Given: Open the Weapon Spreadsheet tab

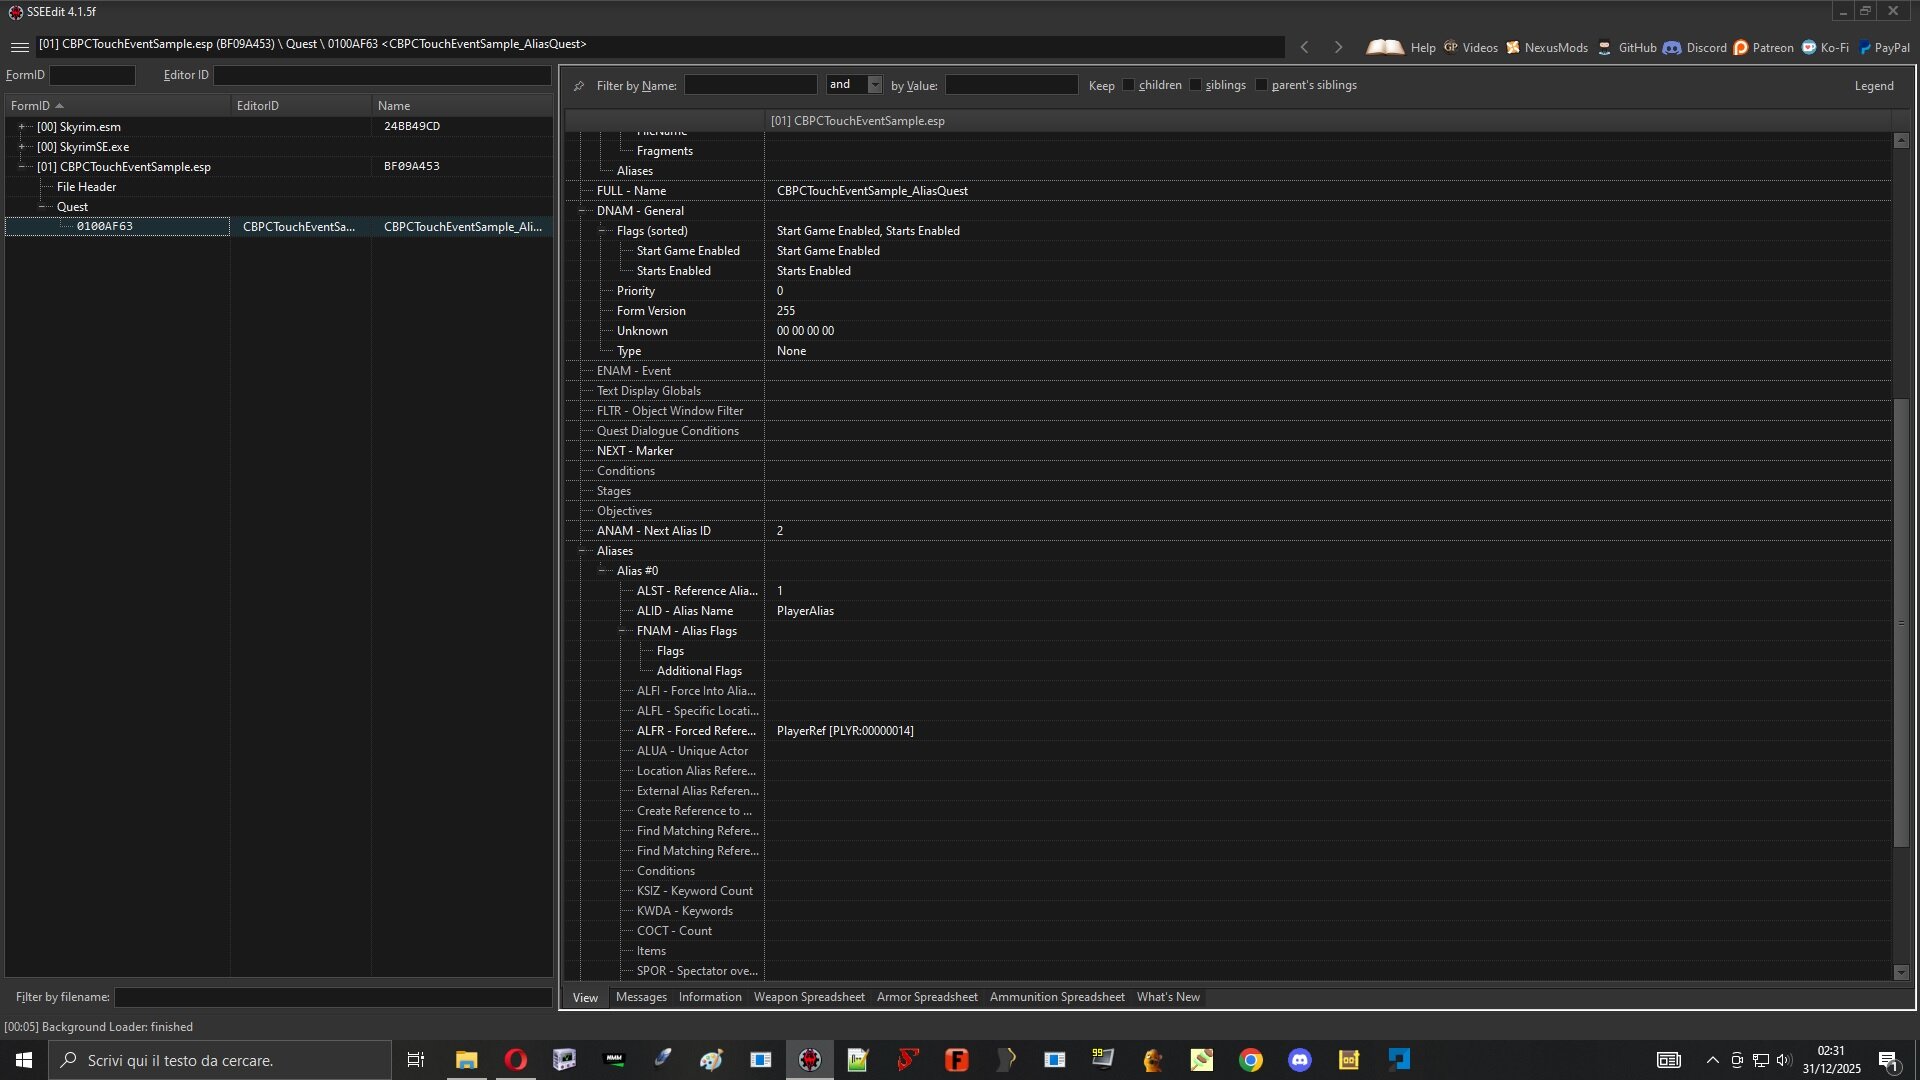Looking at the screenshot, I should 809,997.
